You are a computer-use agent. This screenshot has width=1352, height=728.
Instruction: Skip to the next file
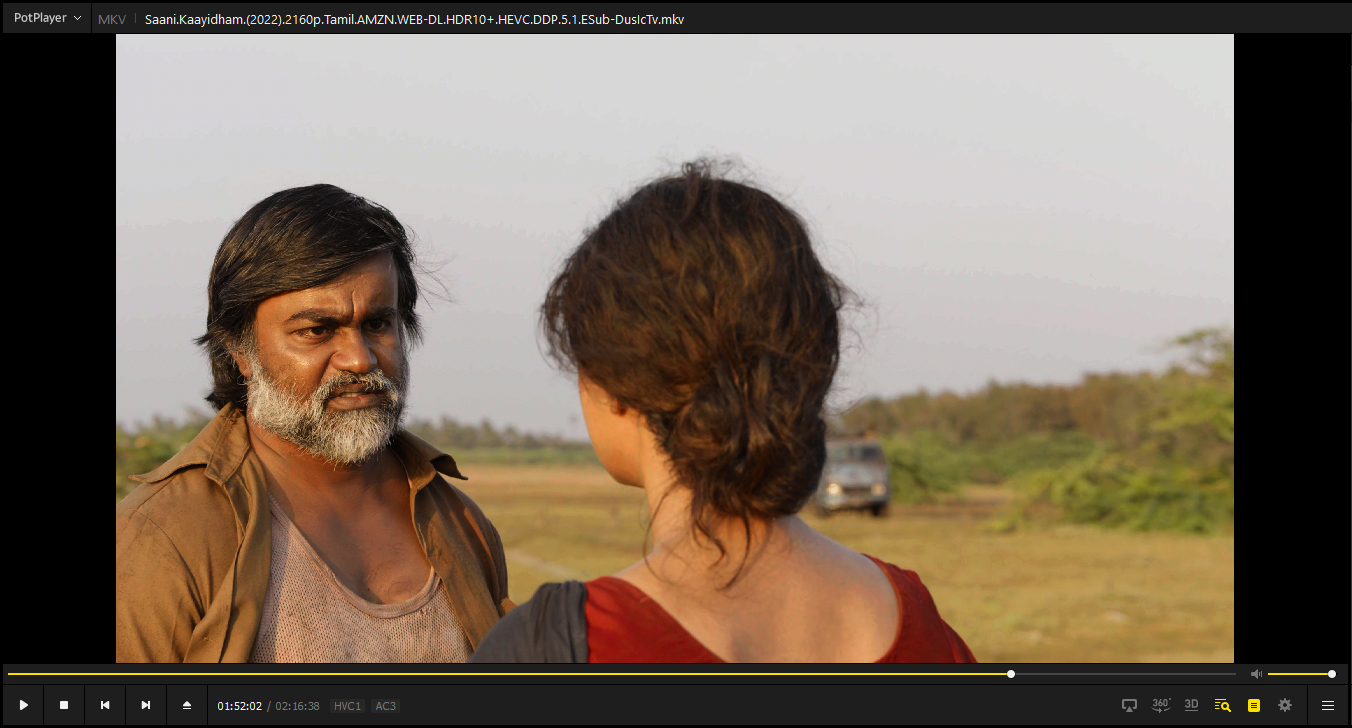(146, 705)
